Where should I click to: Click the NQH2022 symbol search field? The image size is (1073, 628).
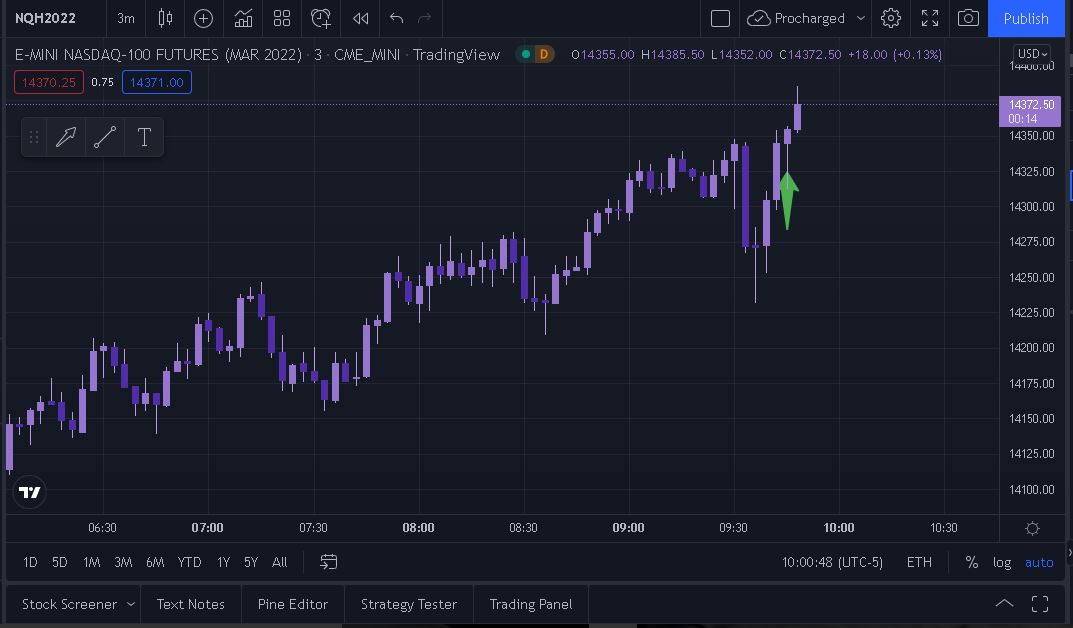[x=46, y=18]
